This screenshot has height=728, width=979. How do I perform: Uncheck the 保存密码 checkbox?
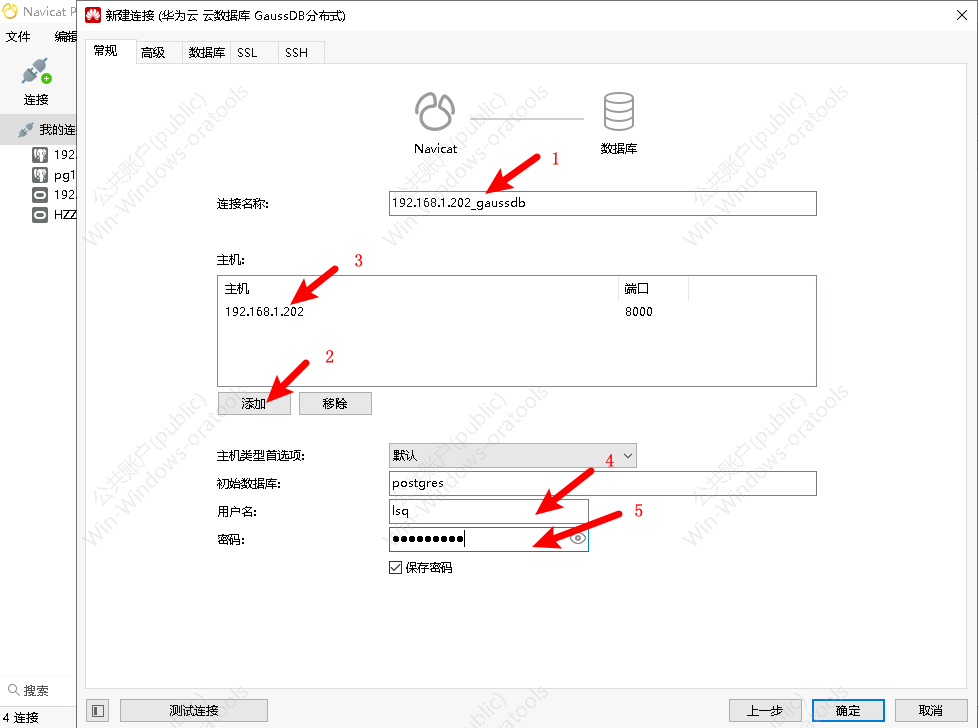point(395,568)
